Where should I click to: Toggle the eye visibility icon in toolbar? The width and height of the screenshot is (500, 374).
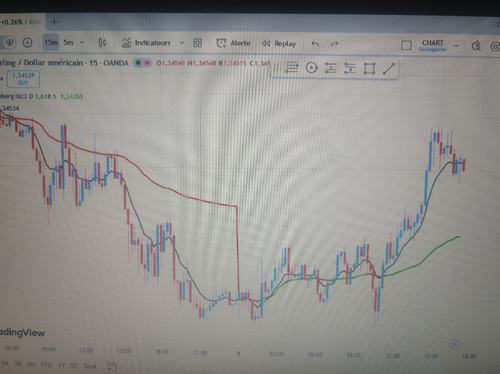(x=10, y=42)
